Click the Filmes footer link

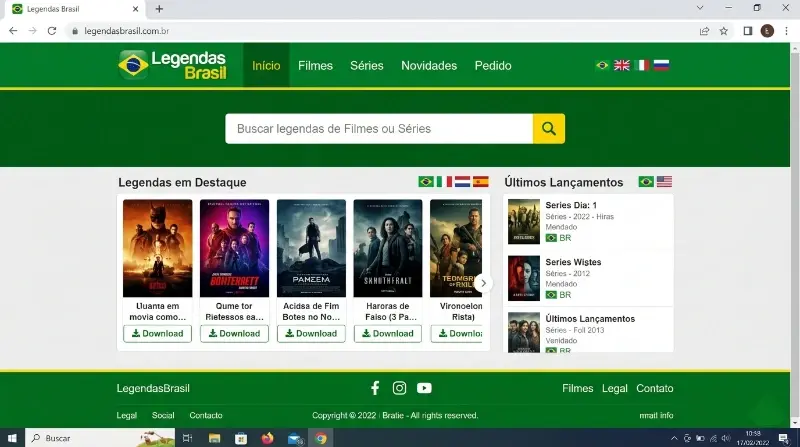(x=578, y=388)
